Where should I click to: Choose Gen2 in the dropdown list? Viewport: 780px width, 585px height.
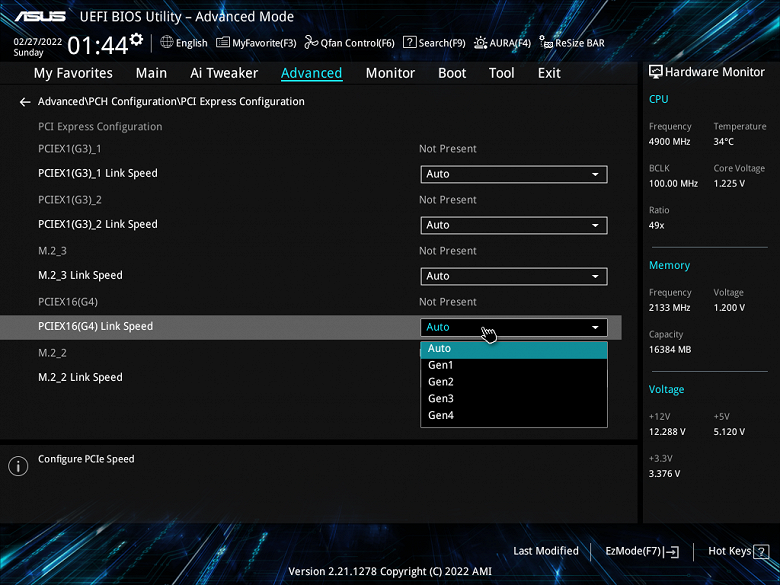tap(514, 382)
